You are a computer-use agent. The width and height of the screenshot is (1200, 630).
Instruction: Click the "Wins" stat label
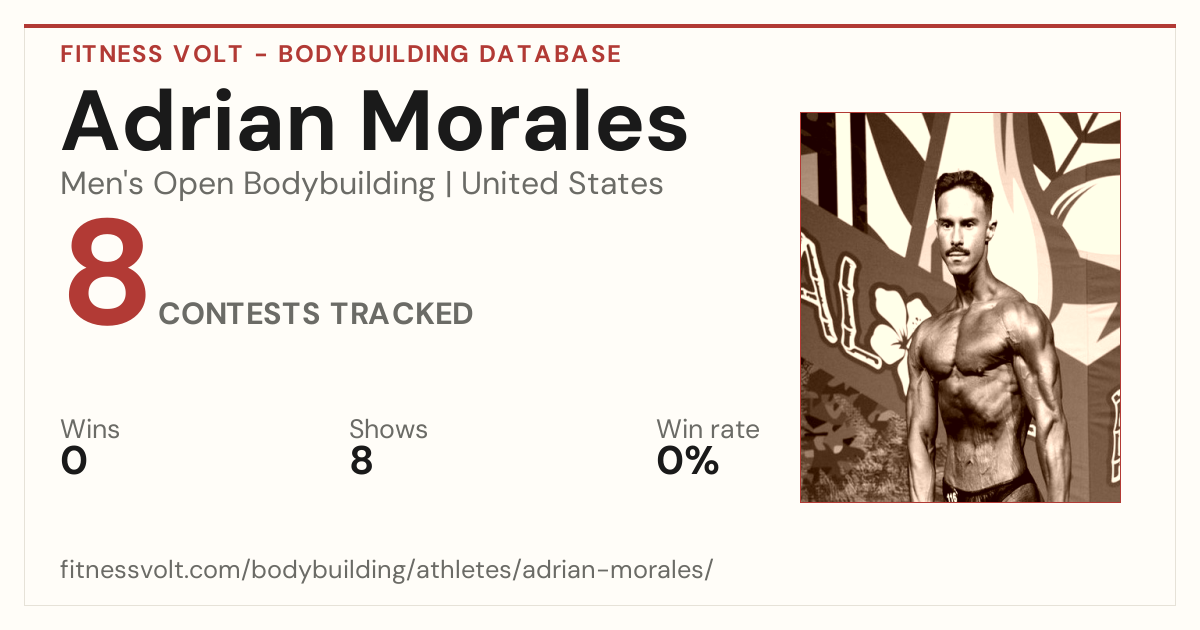(x=90, y=430)
